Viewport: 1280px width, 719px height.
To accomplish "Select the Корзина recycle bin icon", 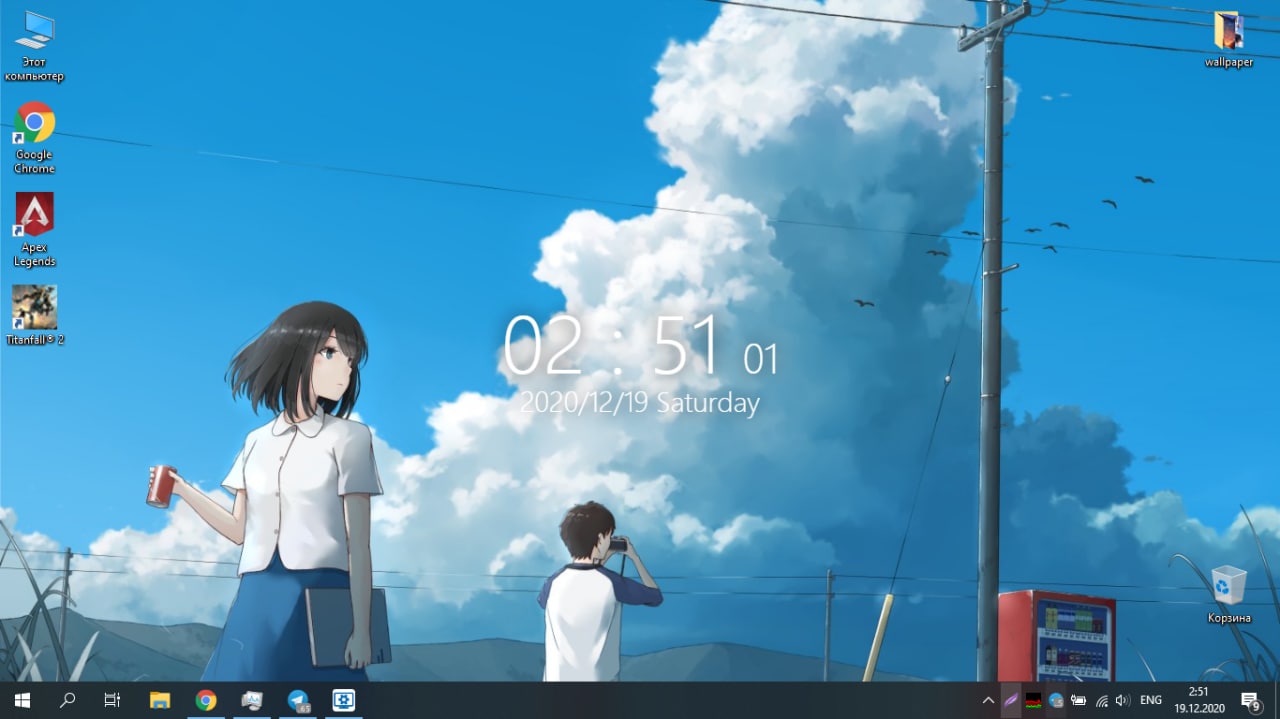I will [x=1229, y=594].
